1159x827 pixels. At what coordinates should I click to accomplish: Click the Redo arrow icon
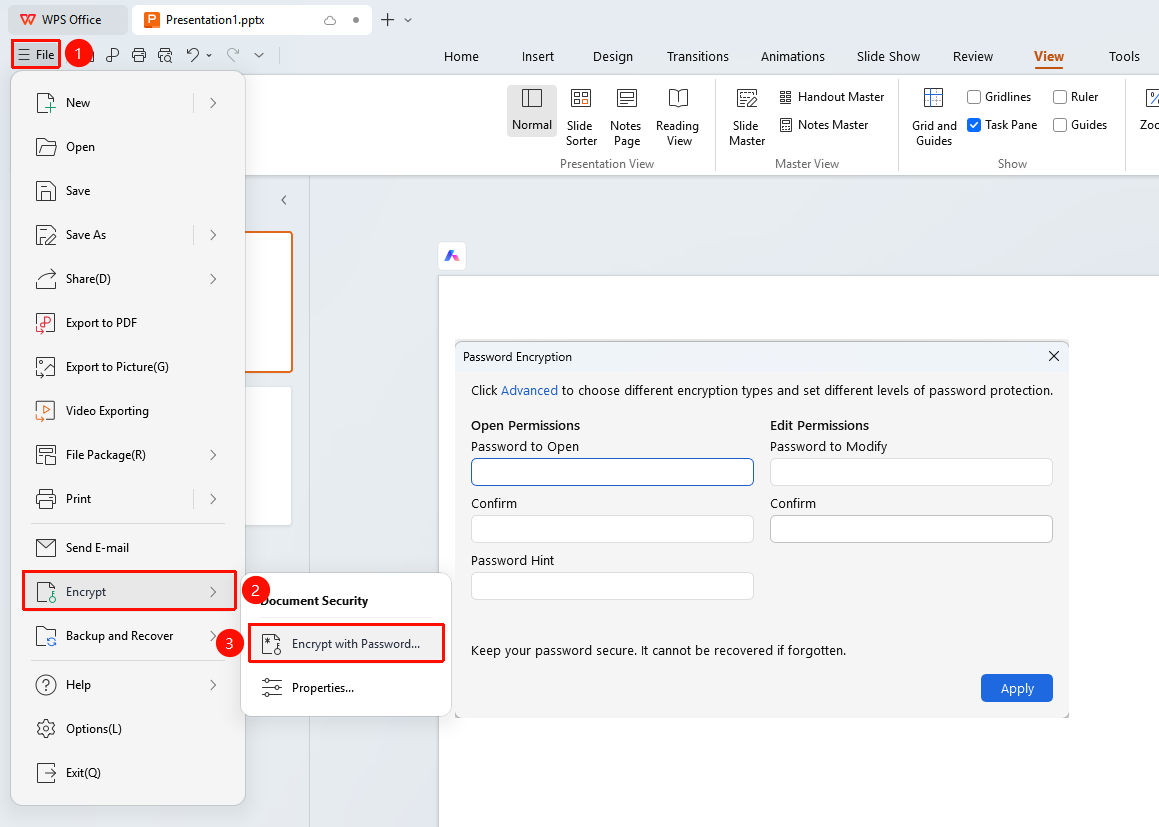pos(233,55)
